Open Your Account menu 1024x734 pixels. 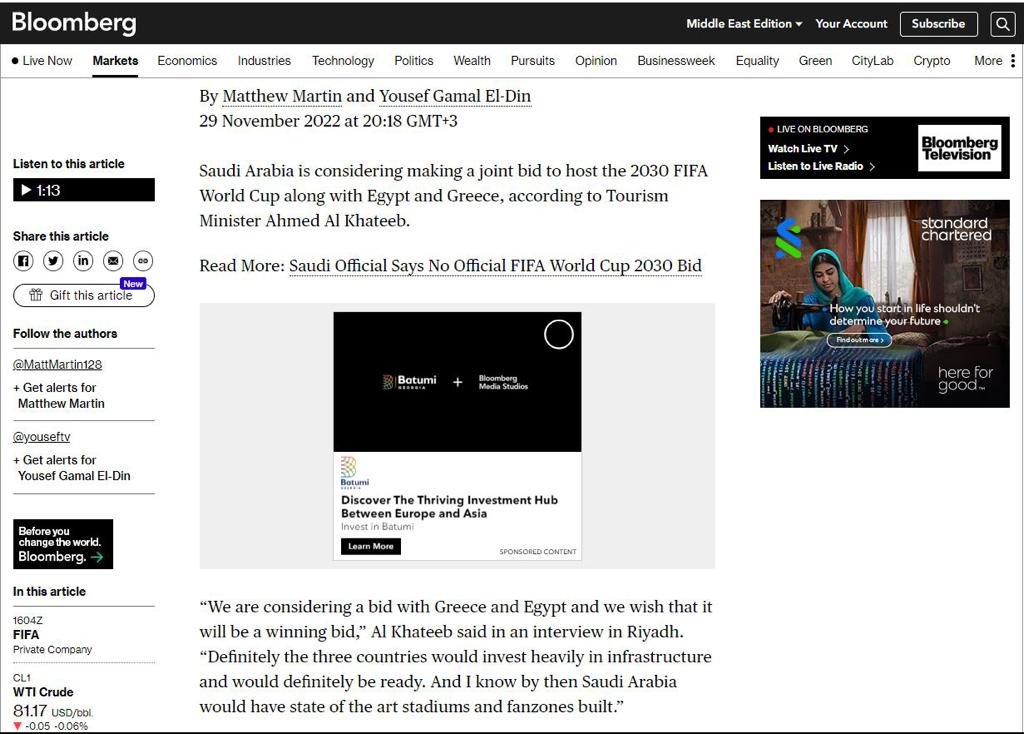click(x=851, y=24)
